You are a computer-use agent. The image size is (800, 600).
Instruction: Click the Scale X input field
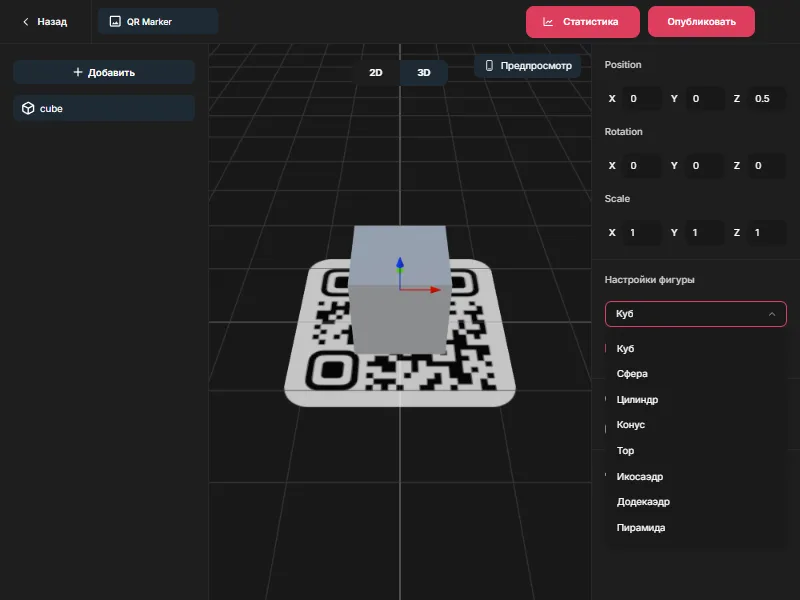(x=642, y=233)
